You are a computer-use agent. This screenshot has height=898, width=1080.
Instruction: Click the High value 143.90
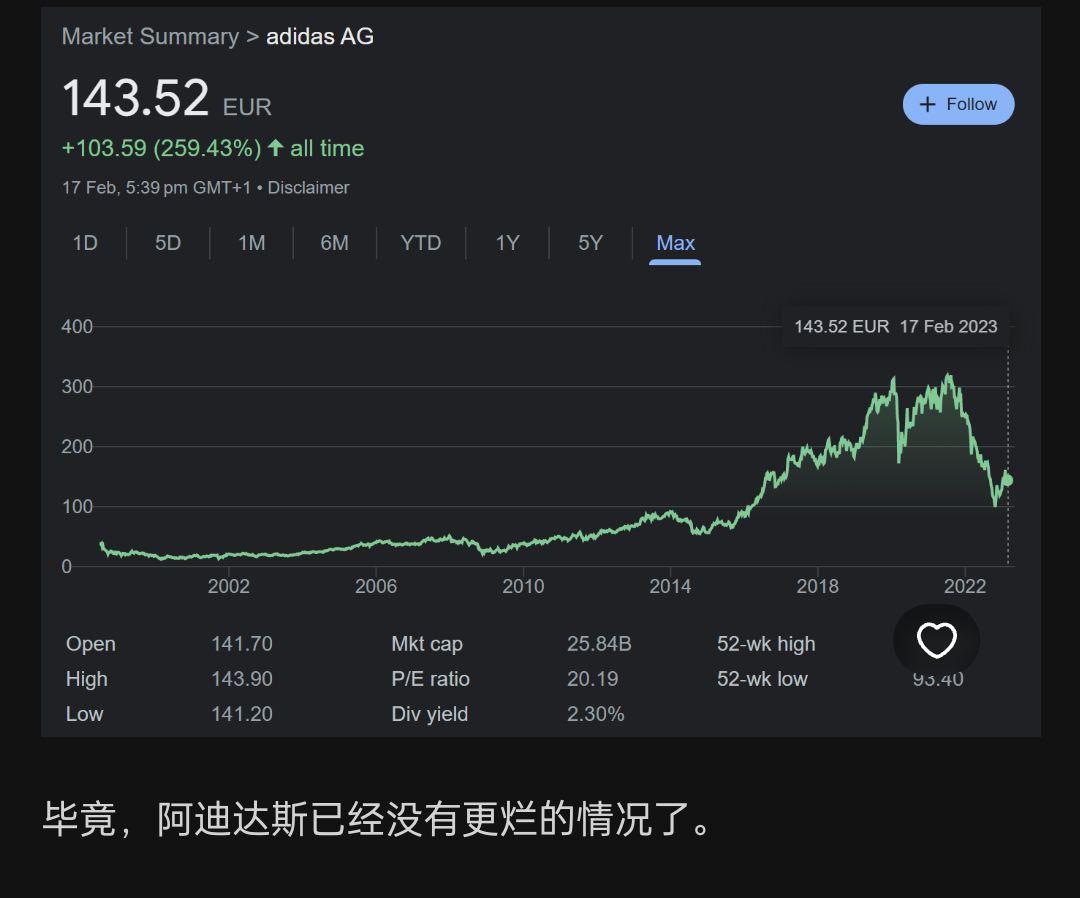(x=242, y=679)
